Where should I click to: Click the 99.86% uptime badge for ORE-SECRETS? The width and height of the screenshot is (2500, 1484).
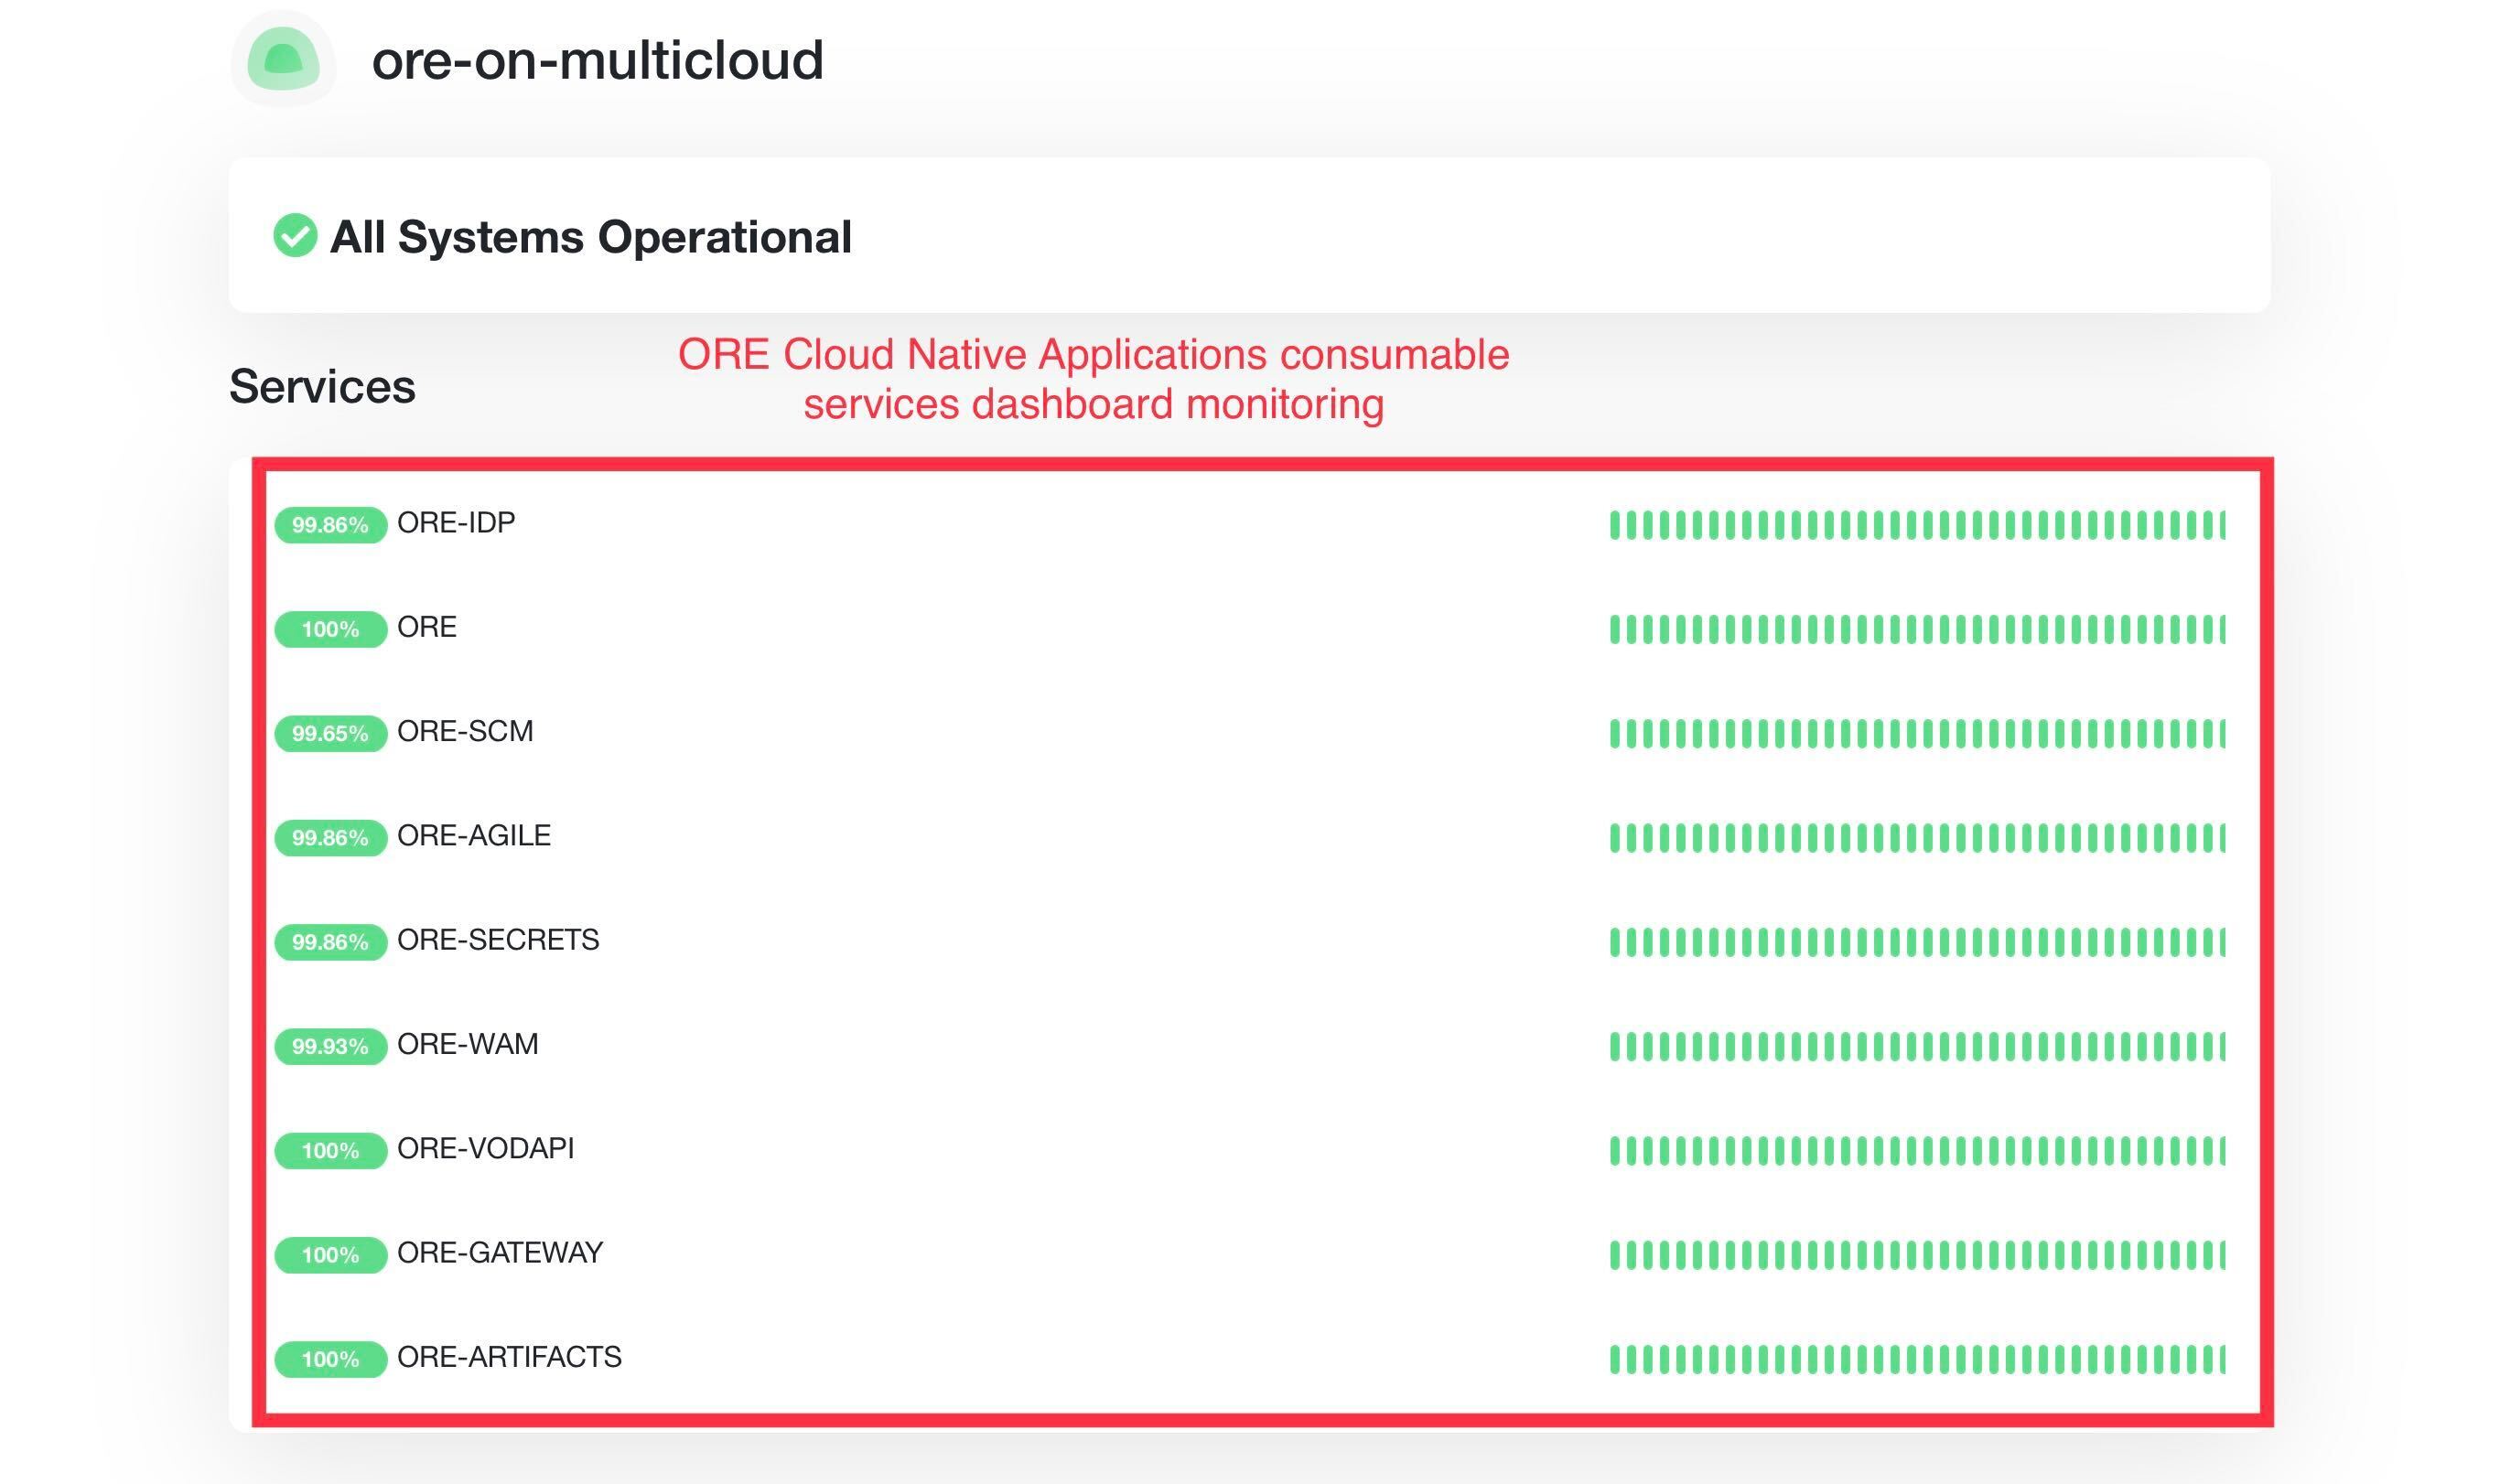(x=331, y=942)
